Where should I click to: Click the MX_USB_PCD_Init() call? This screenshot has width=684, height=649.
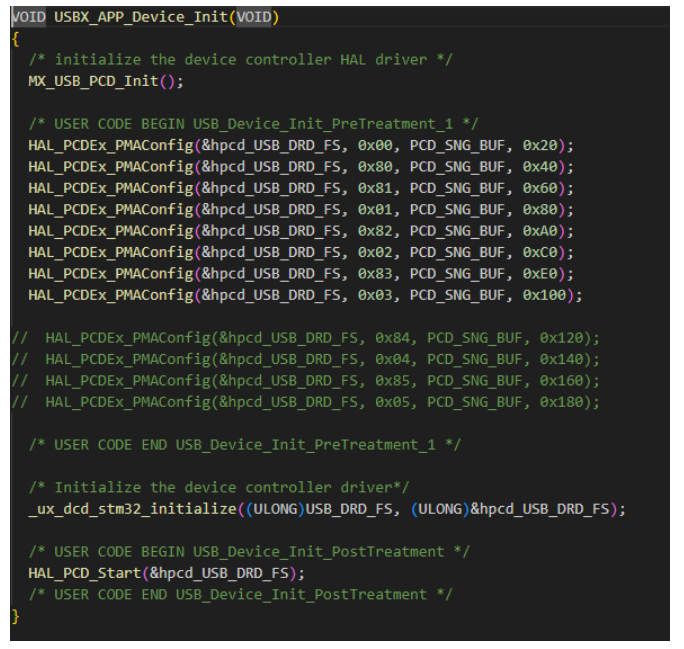(x=106, y=82)
